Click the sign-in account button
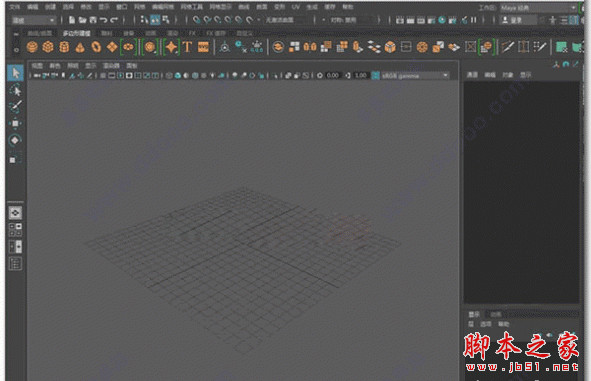This screenshot has height=381, width=591. click(518, 20)
